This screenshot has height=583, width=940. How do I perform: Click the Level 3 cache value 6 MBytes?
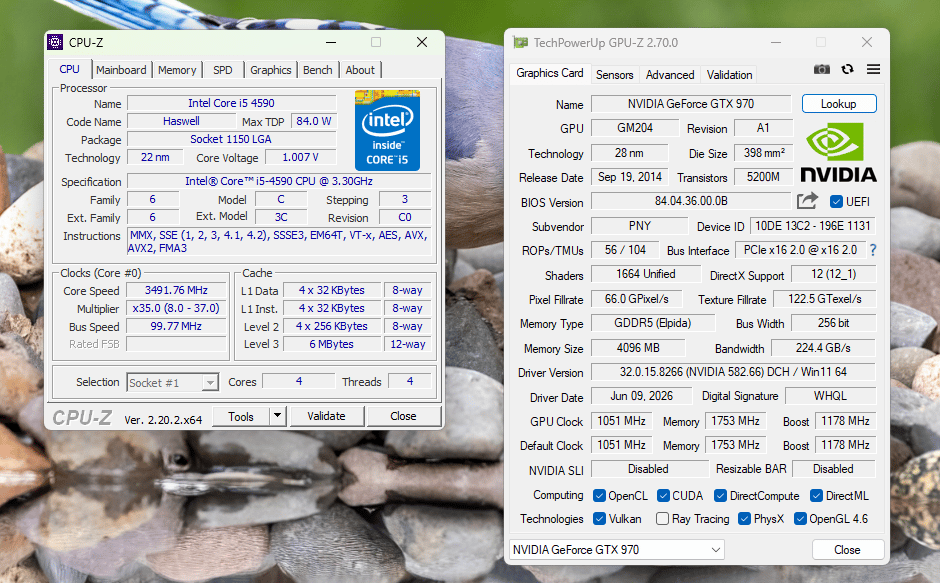pyautogui.click(x=332, y=344)
